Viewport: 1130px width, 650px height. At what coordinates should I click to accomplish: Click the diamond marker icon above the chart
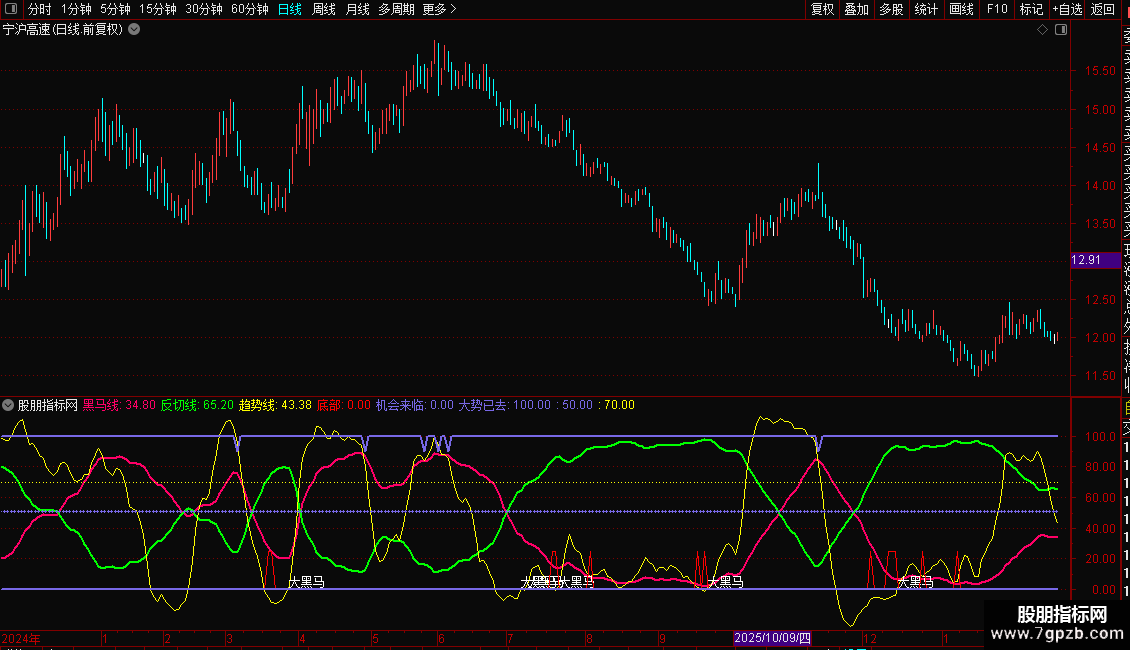pos(1042,30)
